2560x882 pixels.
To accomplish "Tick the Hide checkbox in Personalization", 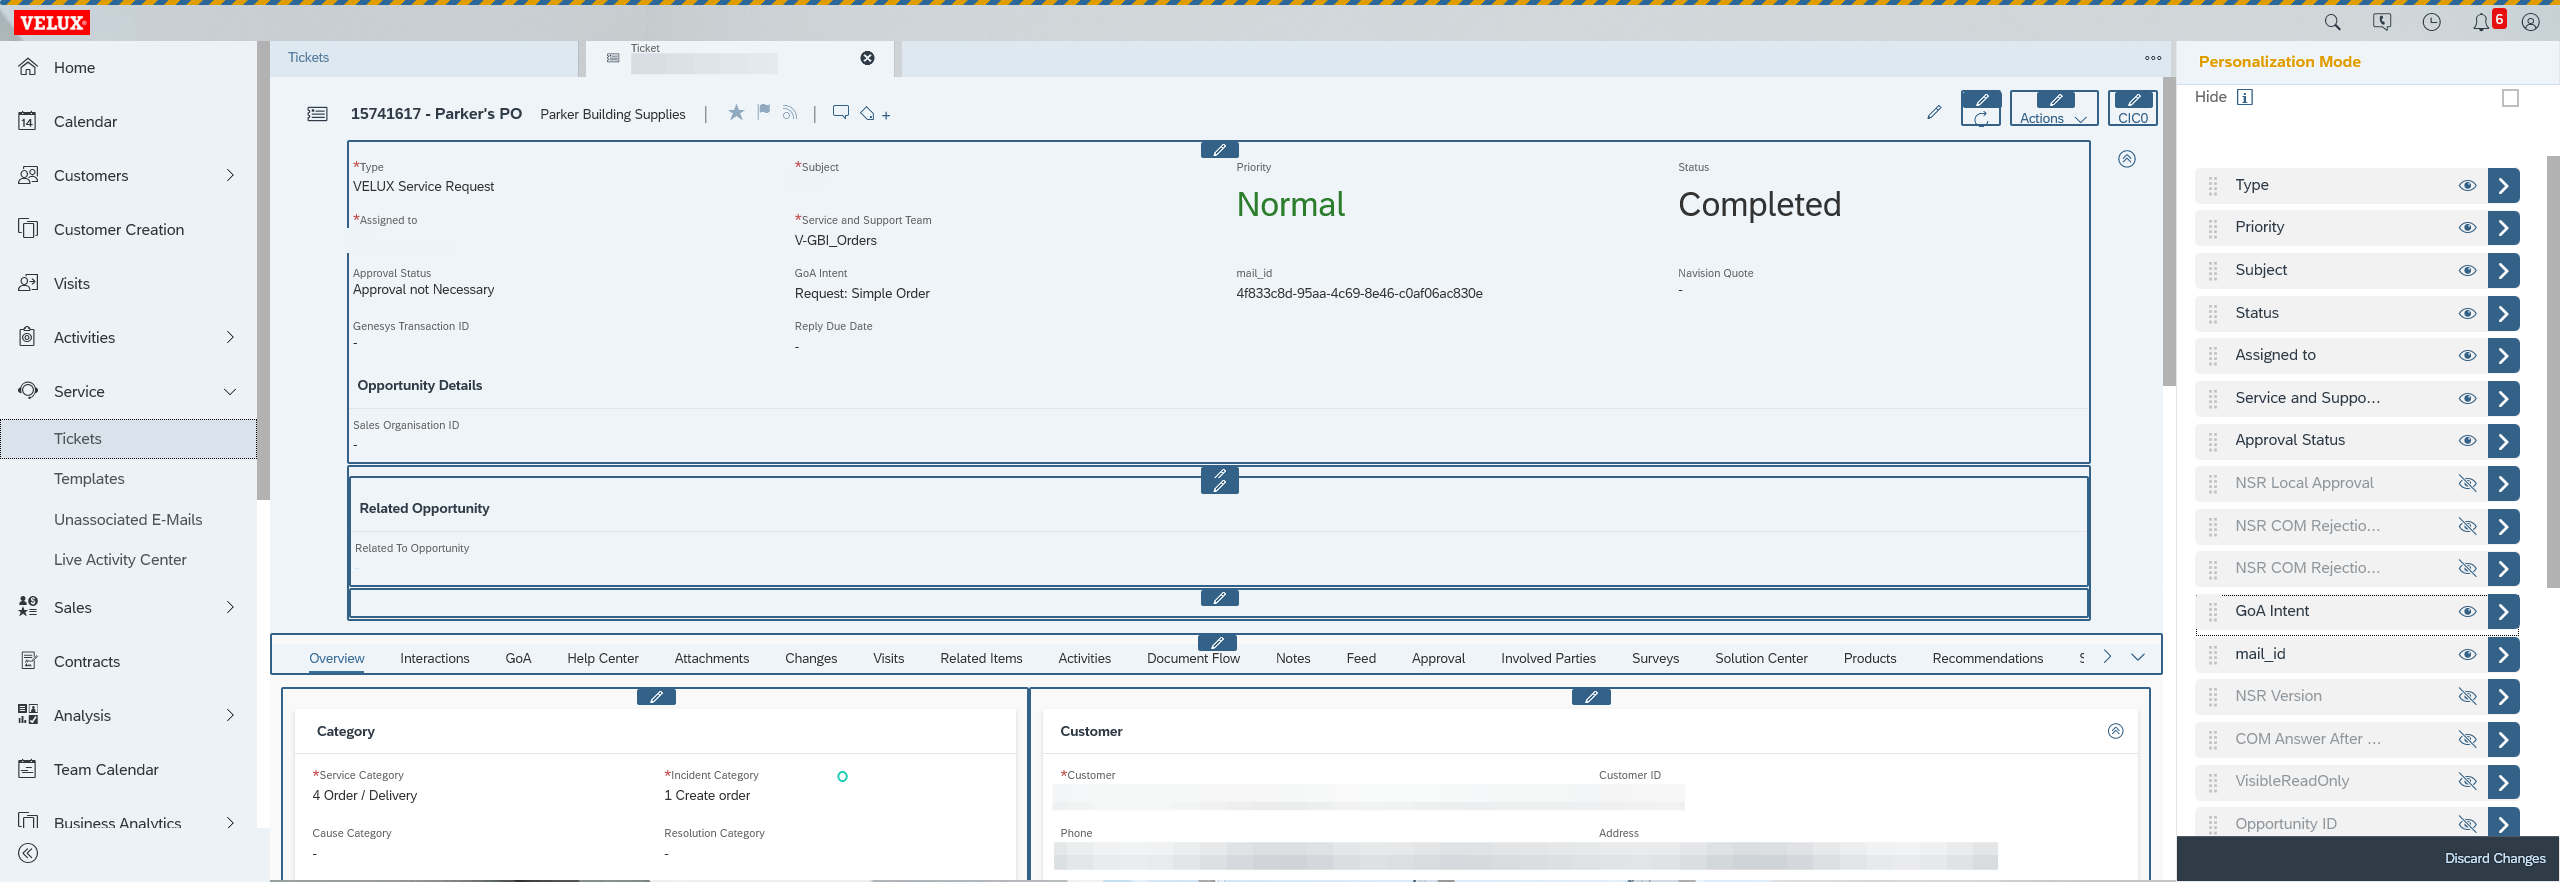I will point(2510,98).
